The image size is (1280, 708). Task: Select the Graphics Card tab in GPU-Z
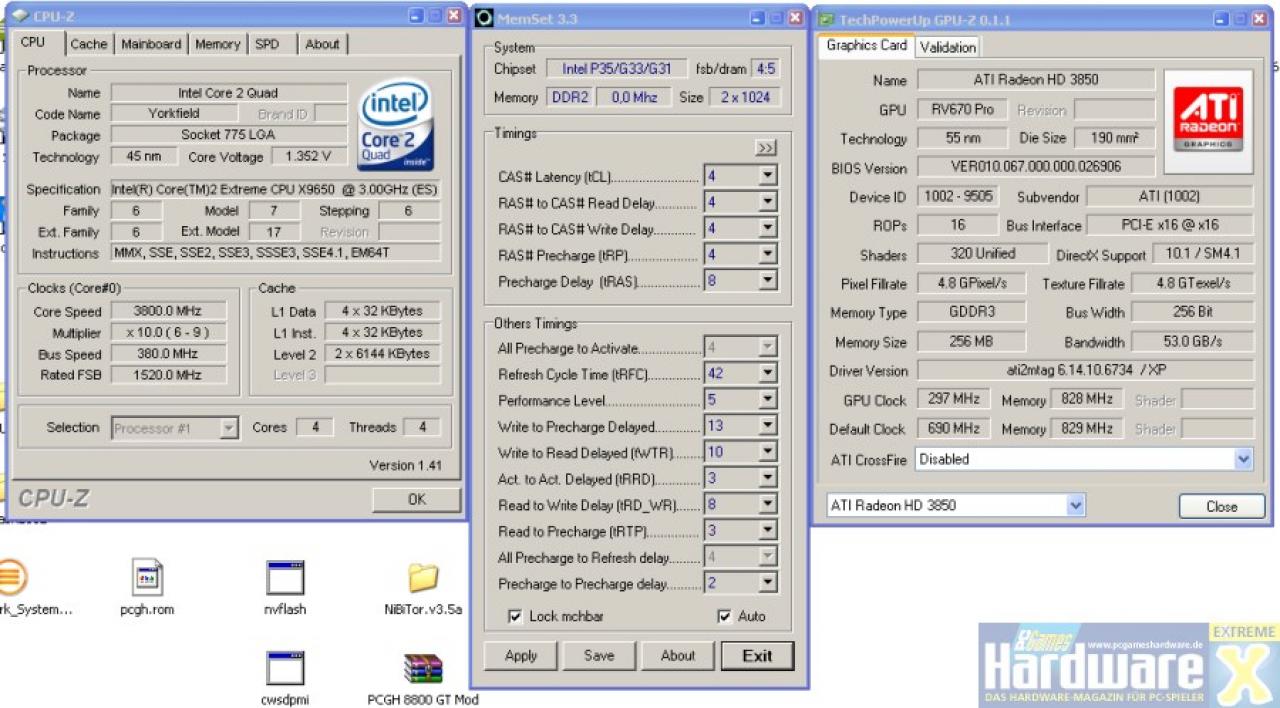(x=866, y=45)
